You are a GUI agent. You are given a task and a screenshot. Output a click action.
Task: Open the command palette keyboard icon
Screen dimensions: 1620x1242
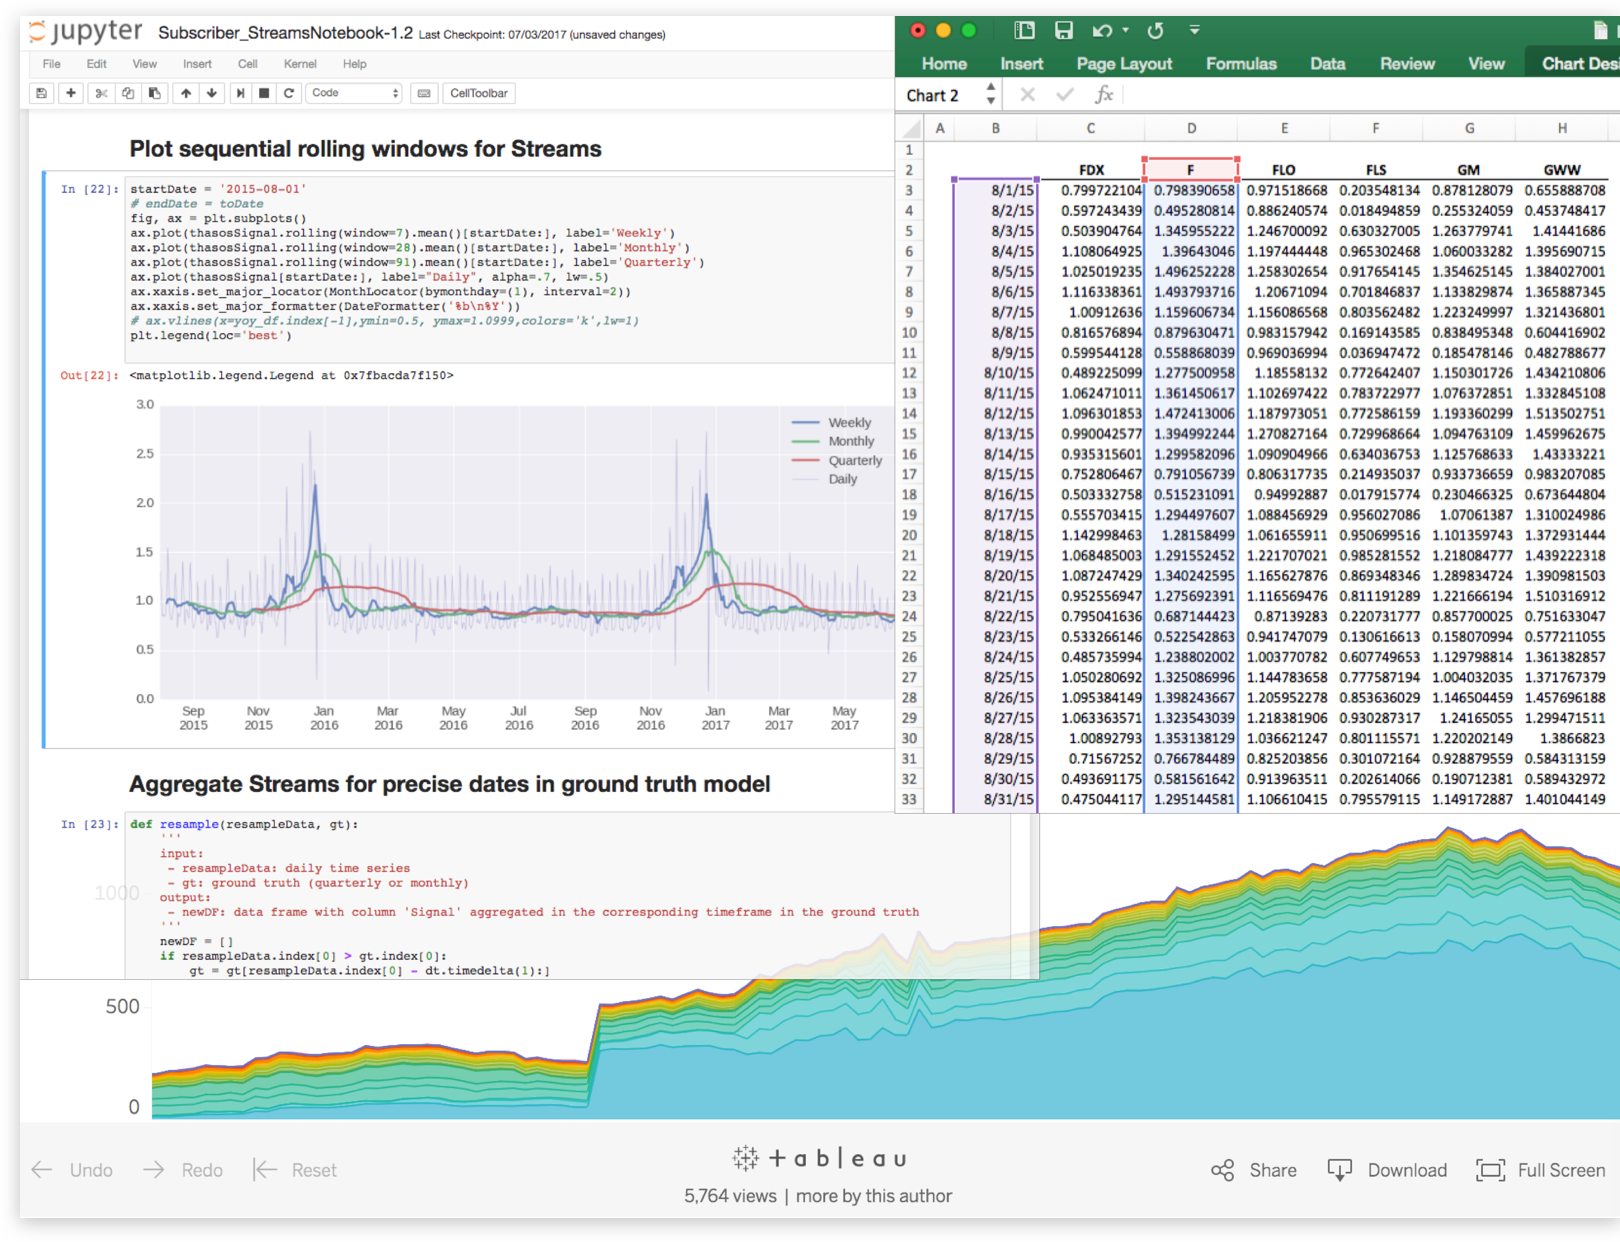pyautogui.click(x=424, y=93)
